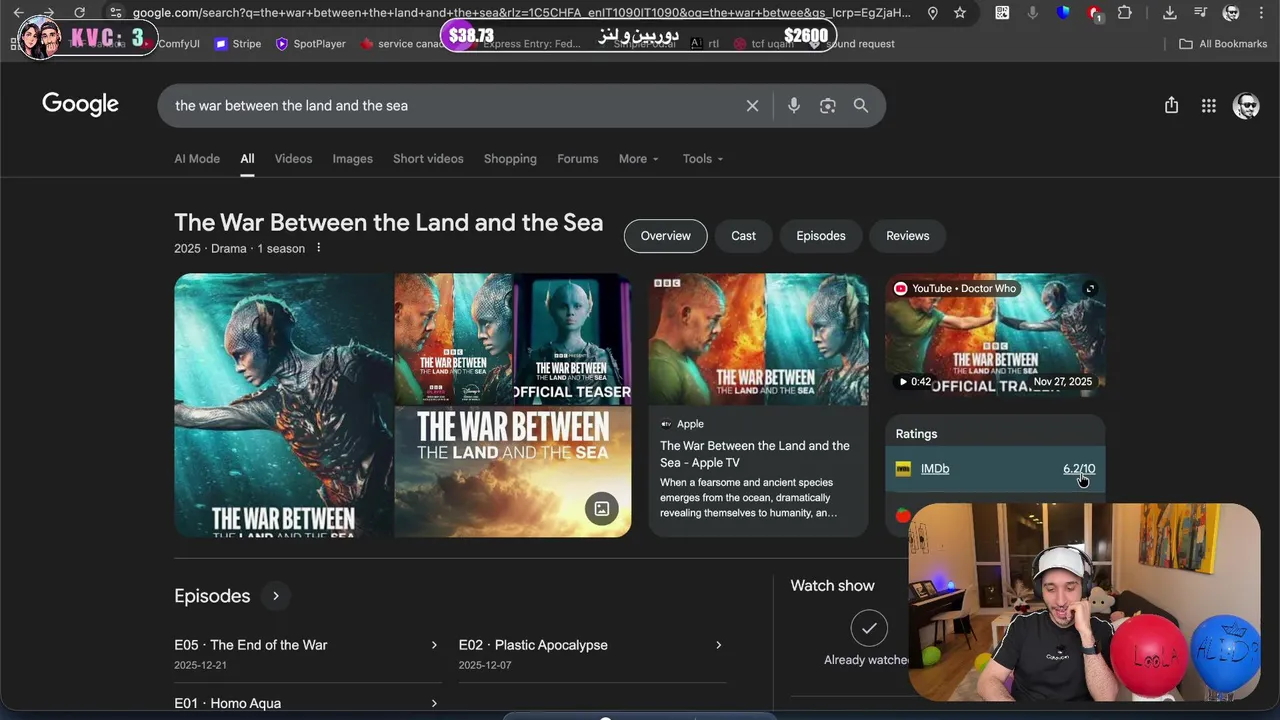Switch to the Forums tab

(x=578, y=159)
